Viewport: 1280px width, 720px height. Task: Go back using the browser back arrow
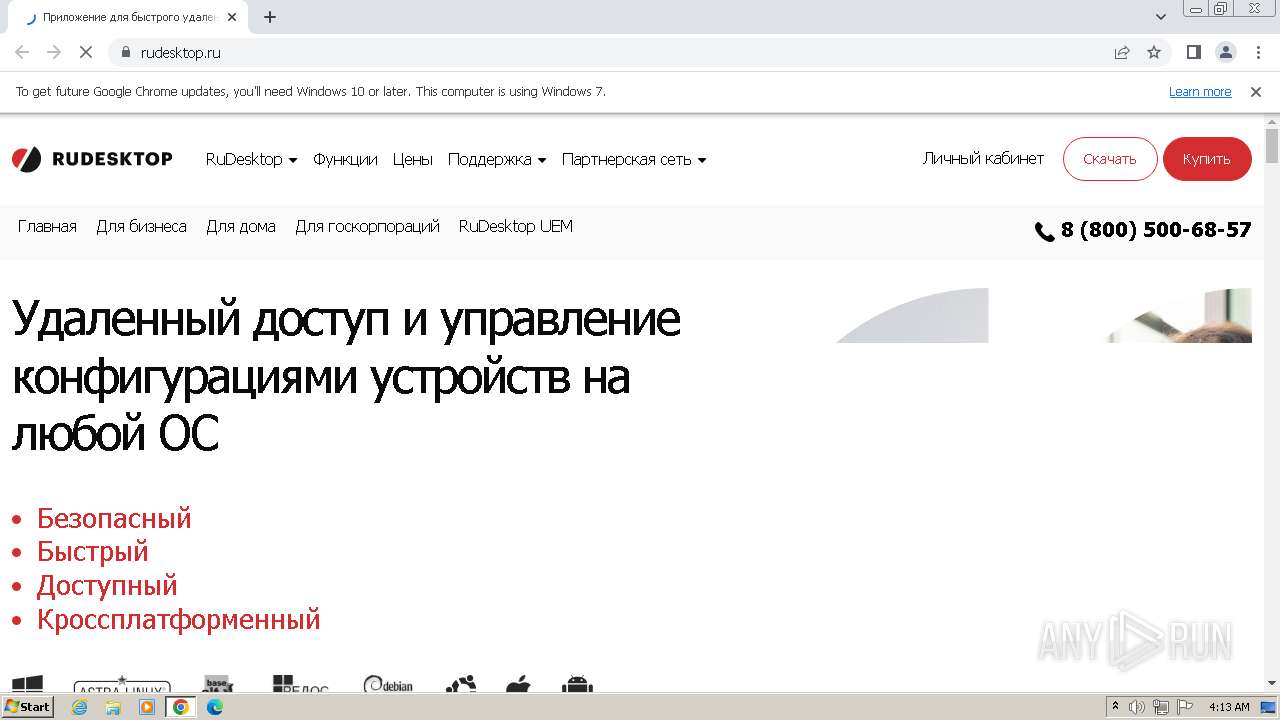point(22,52)
